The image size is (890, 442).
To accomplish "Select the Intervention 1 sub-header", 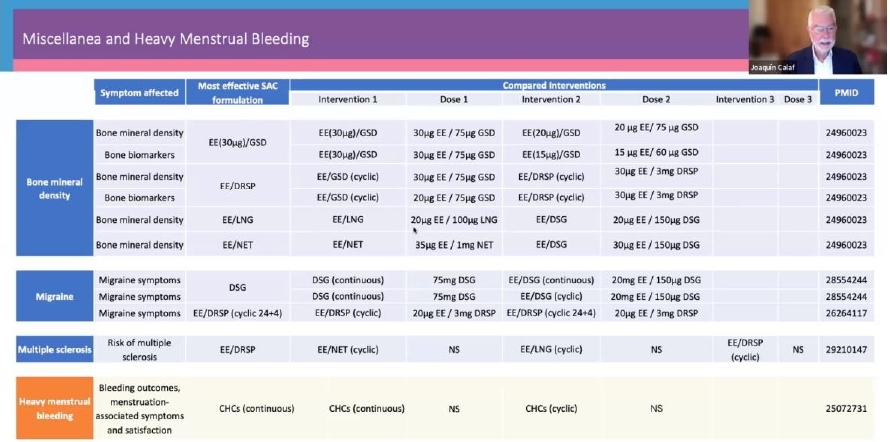I will [x=347, y=99].
